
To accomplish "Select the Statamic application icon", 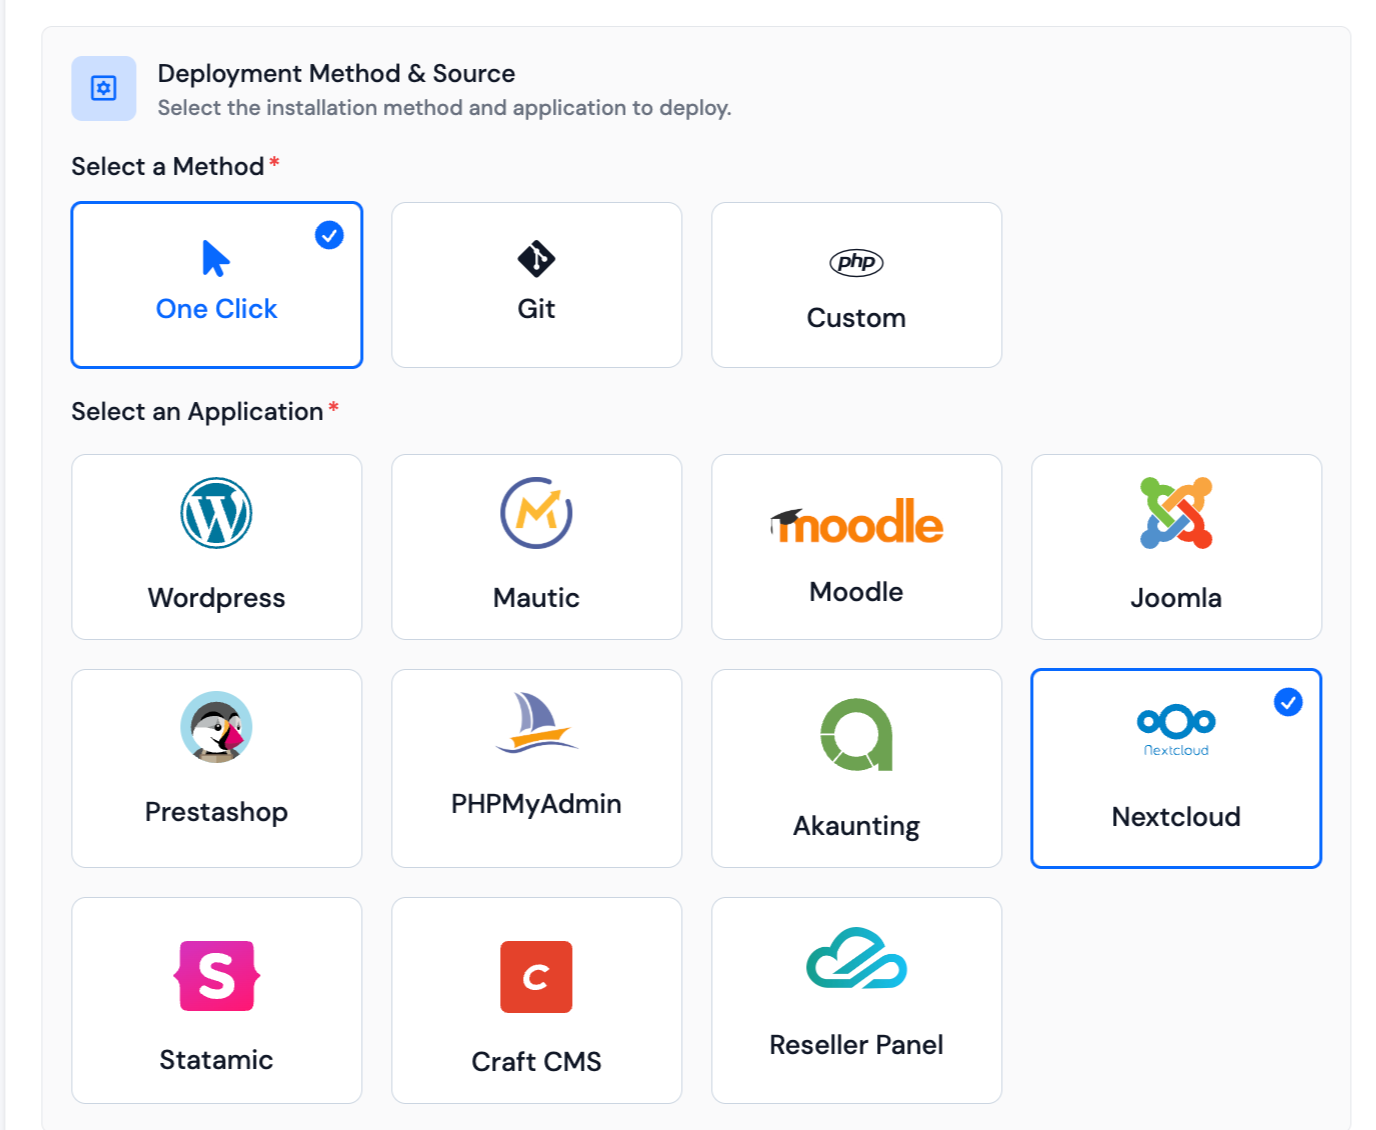I will click(x=216, y=977).
